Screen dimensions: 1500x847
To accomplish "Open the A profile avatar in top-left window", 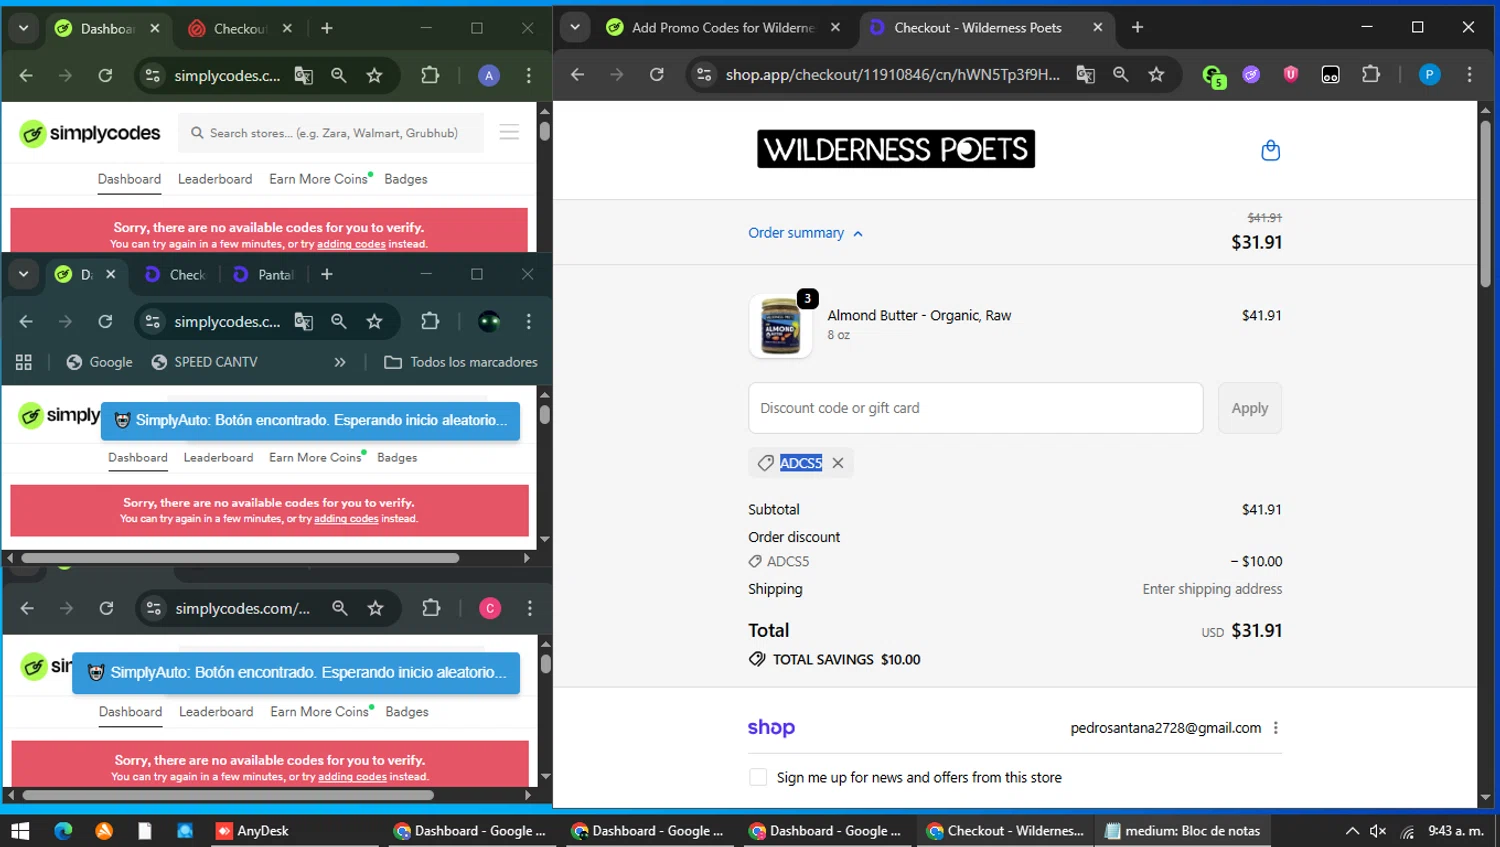I will [488, 75].
